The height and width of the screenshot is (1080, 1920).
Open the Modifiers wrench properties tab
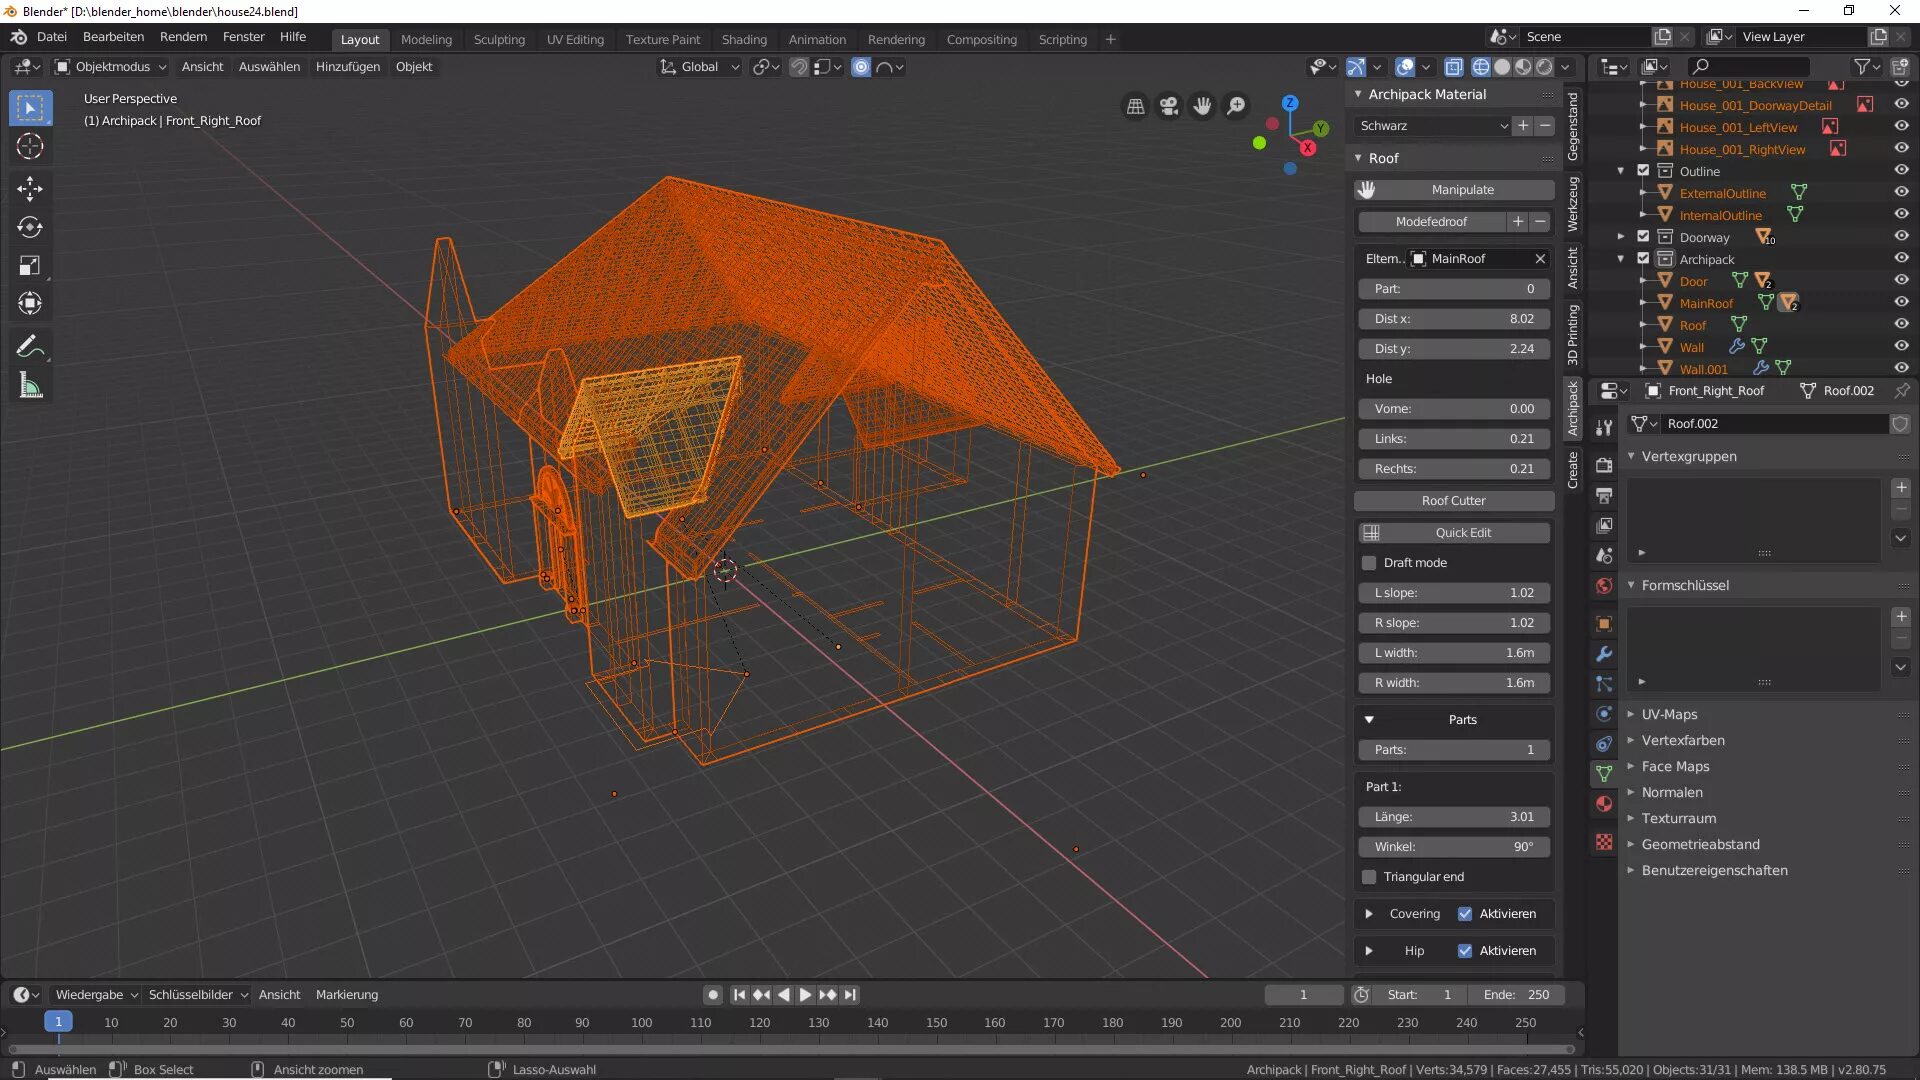(x=1604, y=654)
